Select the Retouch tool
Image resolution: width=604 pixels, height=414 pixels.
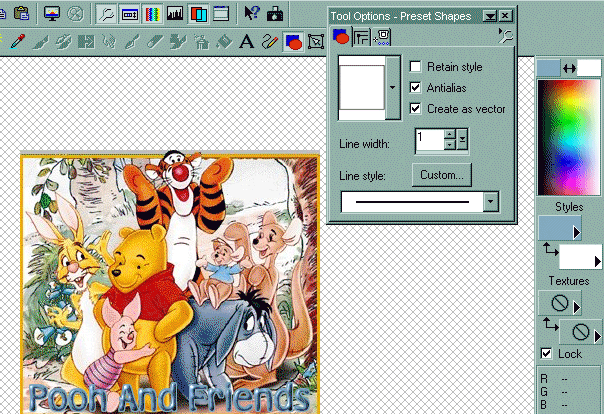point(109,42)
